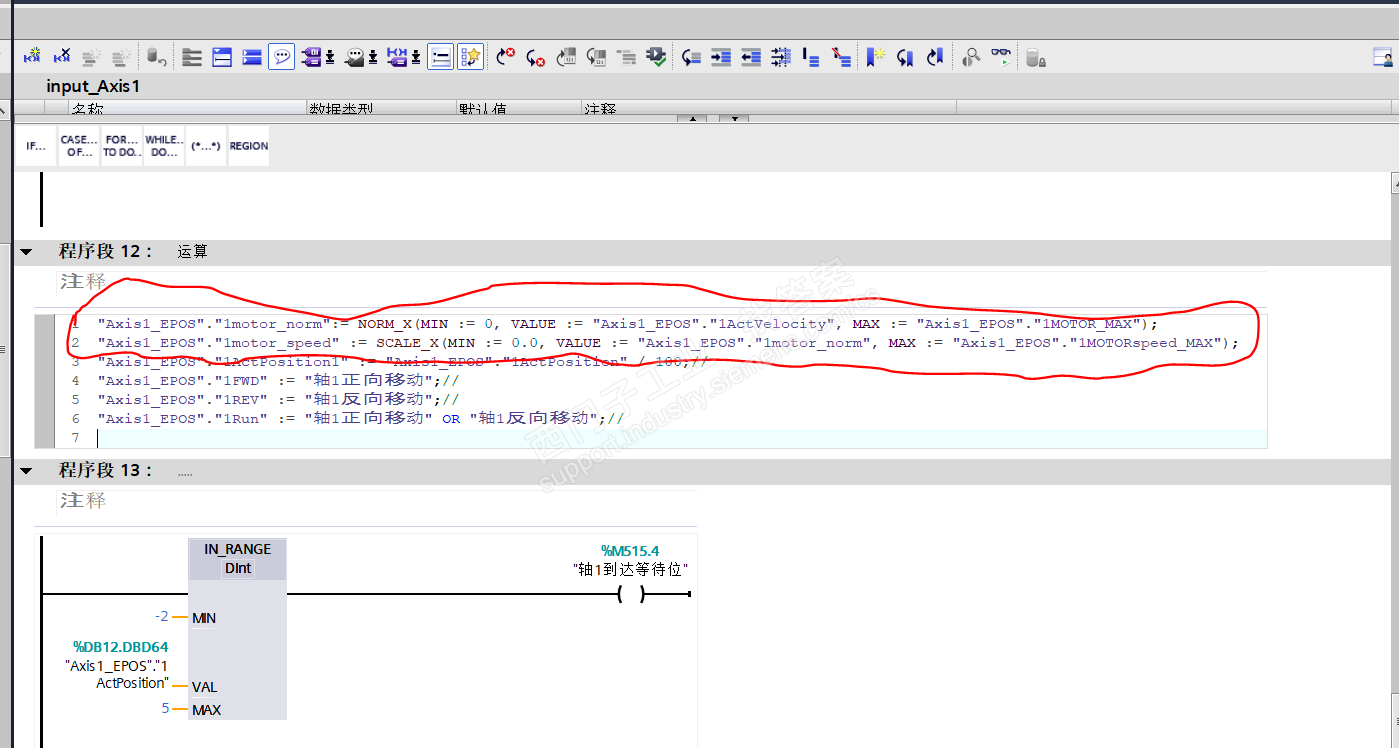This screenshot has height=748, width=1399.
Task: Click the comment out selection icon
Action: point(811,57)
